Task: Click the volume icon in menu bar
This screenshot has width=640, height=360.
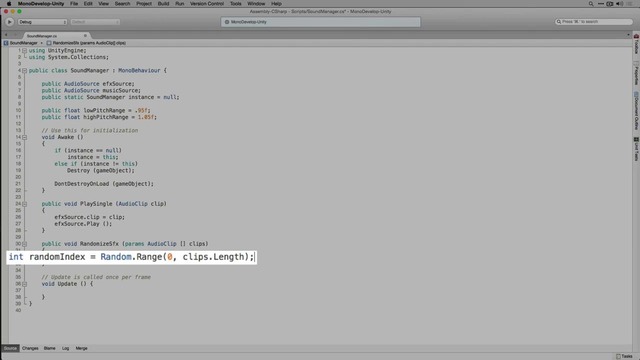Action: pos(620,4)
